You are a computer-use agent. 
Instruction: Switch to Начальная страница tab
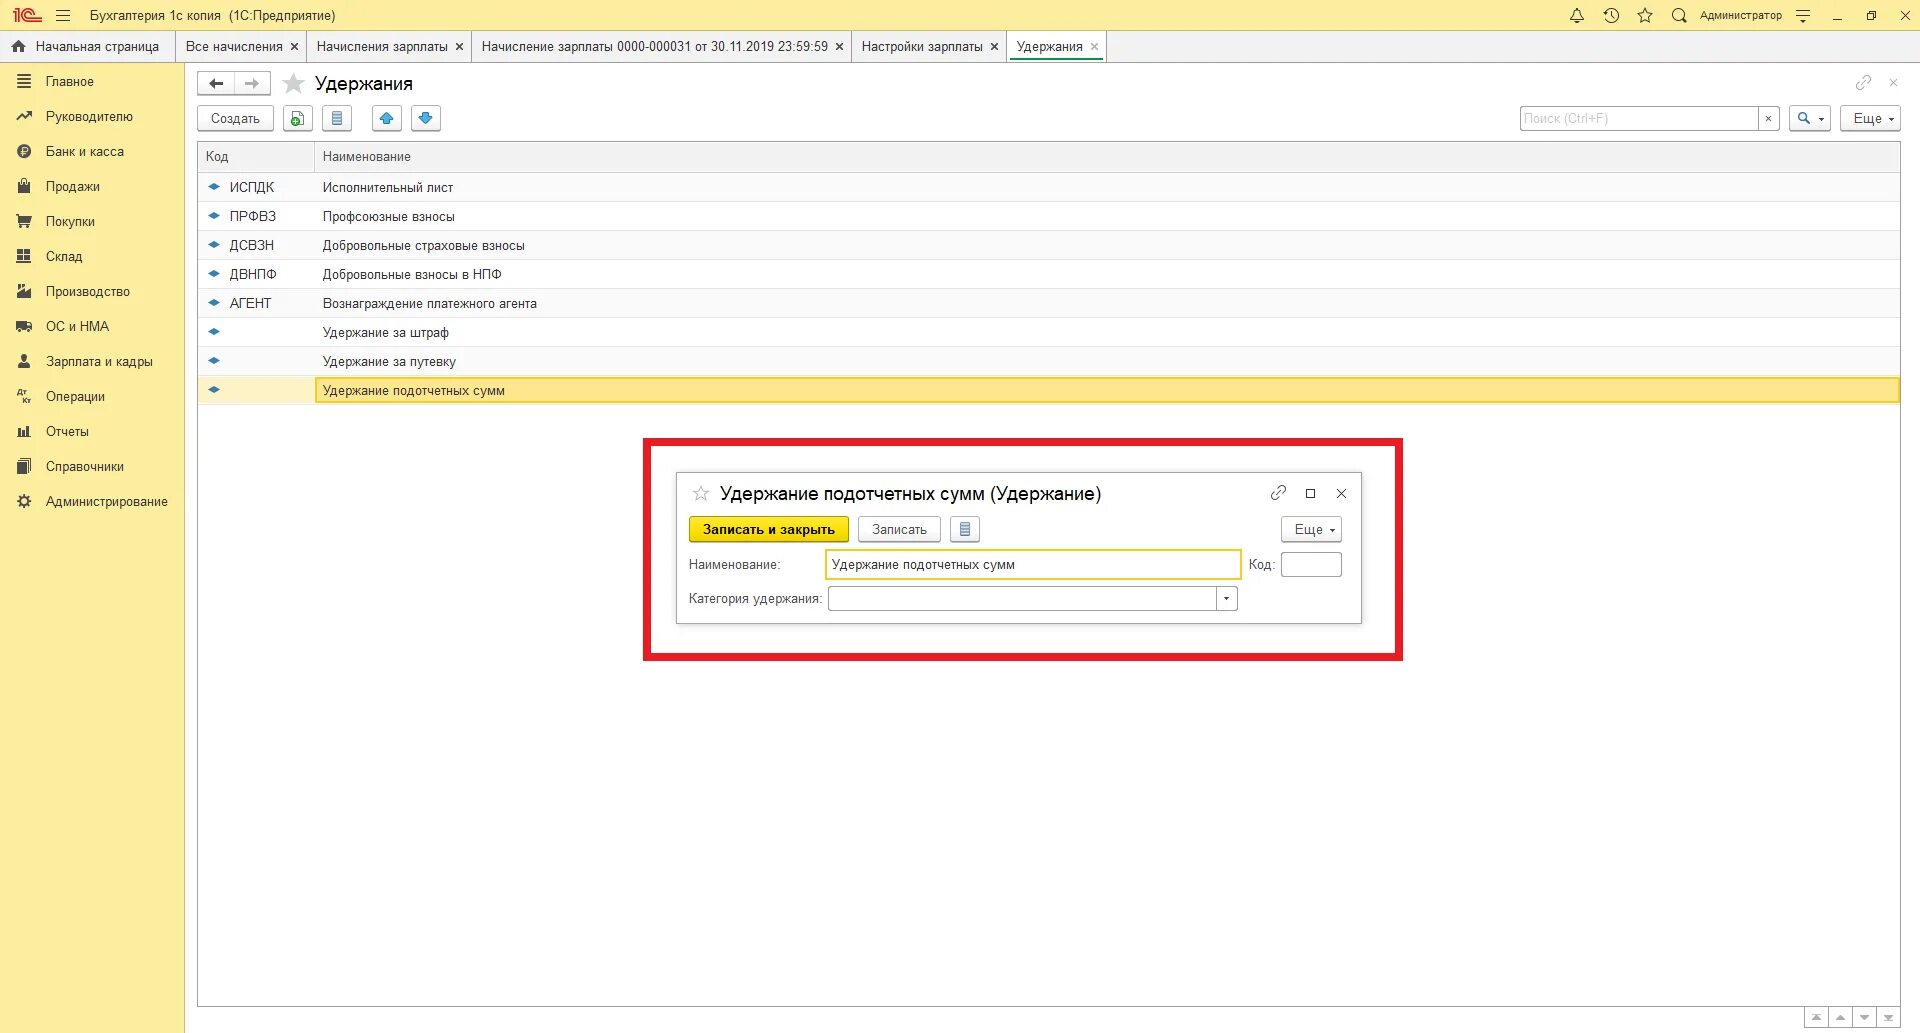click(87, 46)
